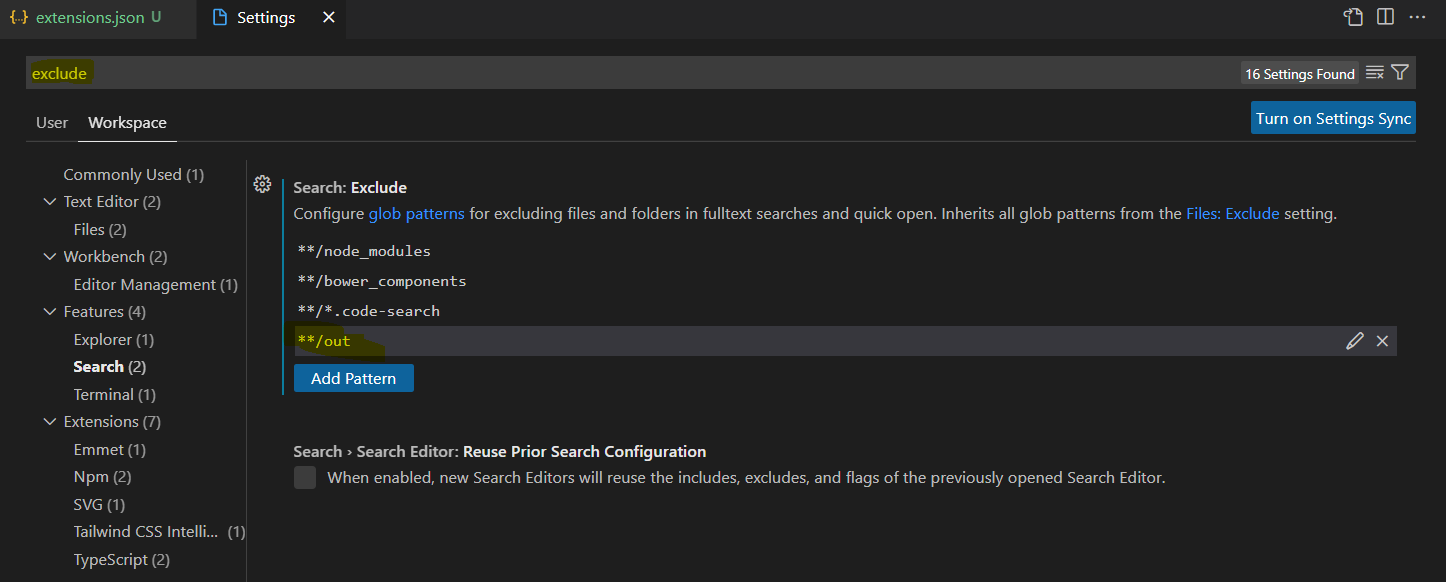Open the Files: Exclude setting link
Screen dimensions: 1446x582
point(1232,214)
